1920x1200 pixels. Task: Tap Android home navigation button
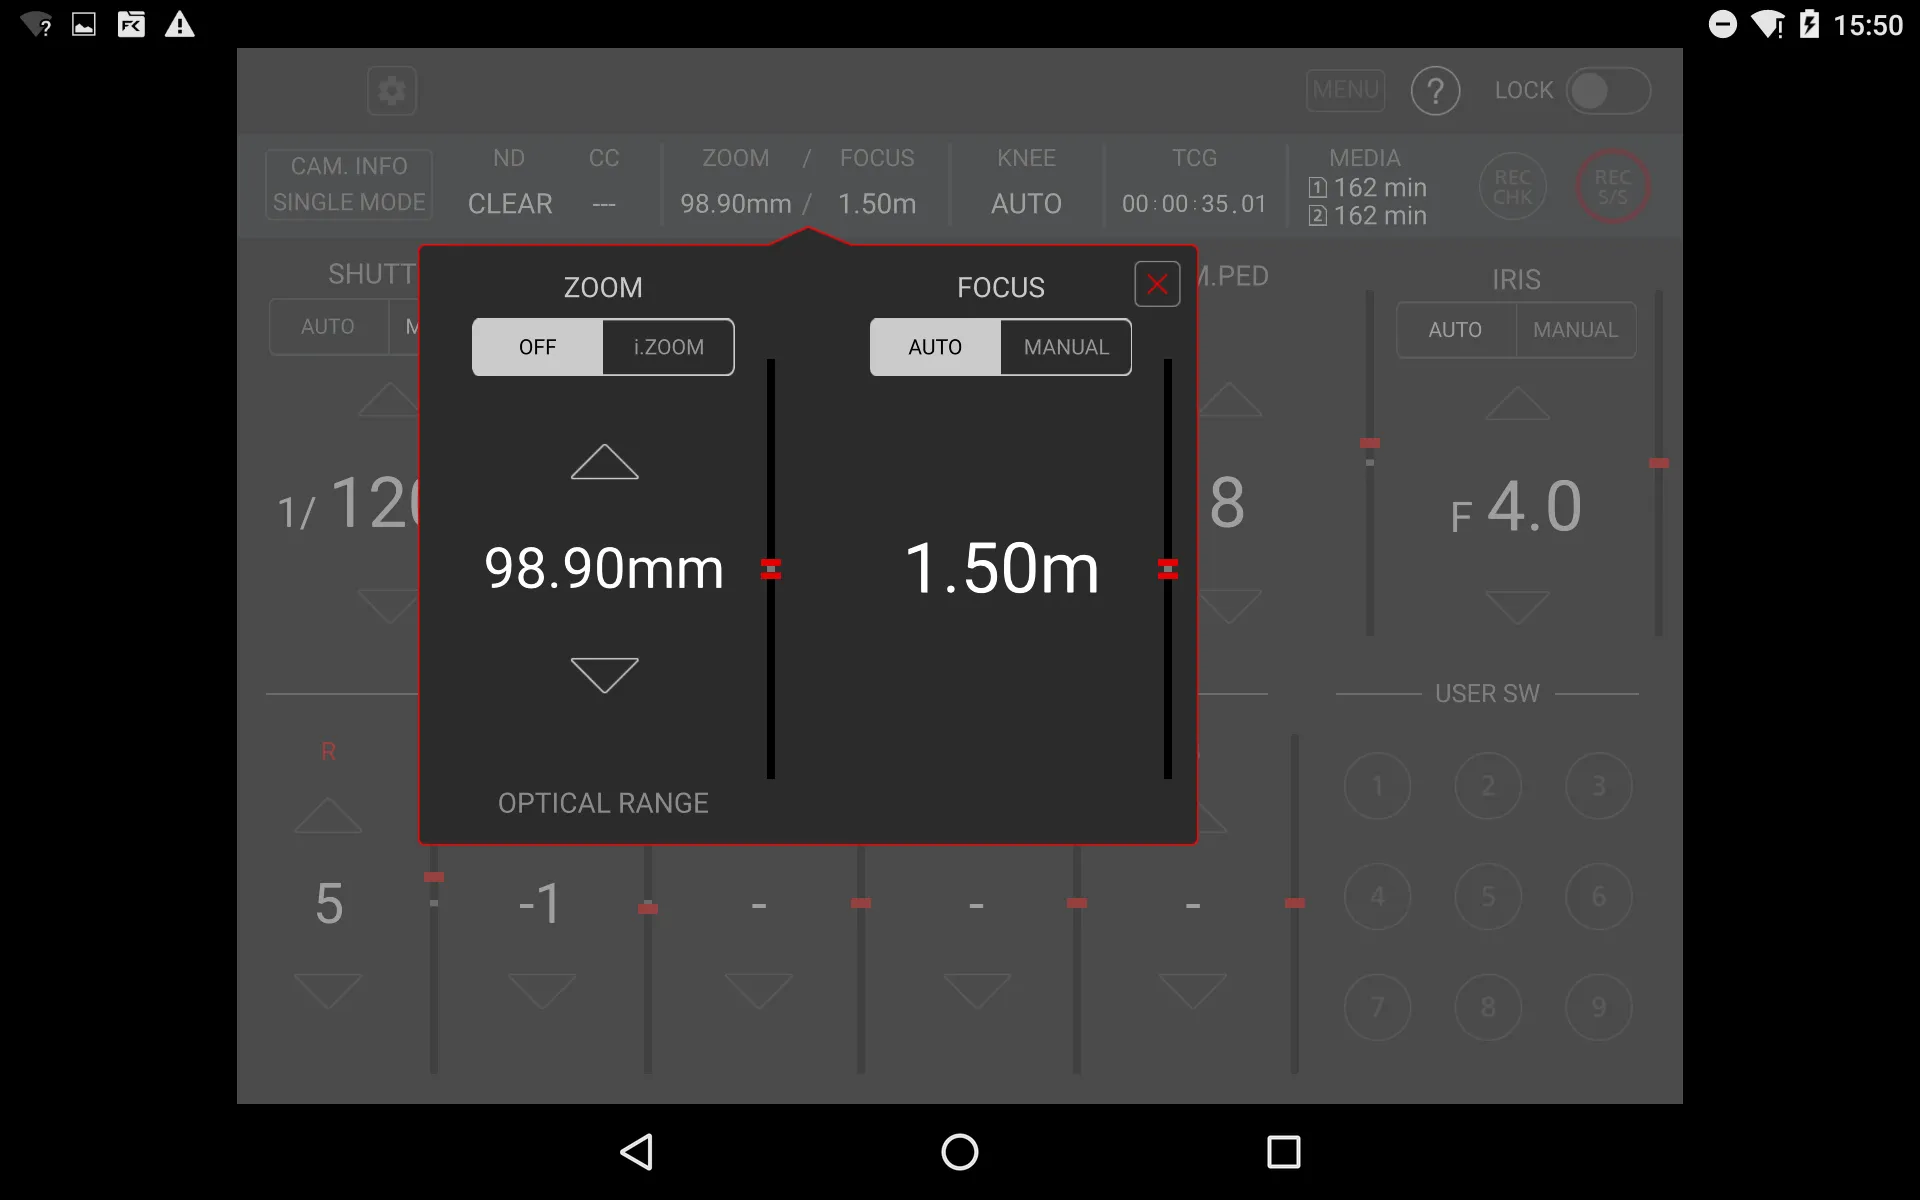point(960,1152)
